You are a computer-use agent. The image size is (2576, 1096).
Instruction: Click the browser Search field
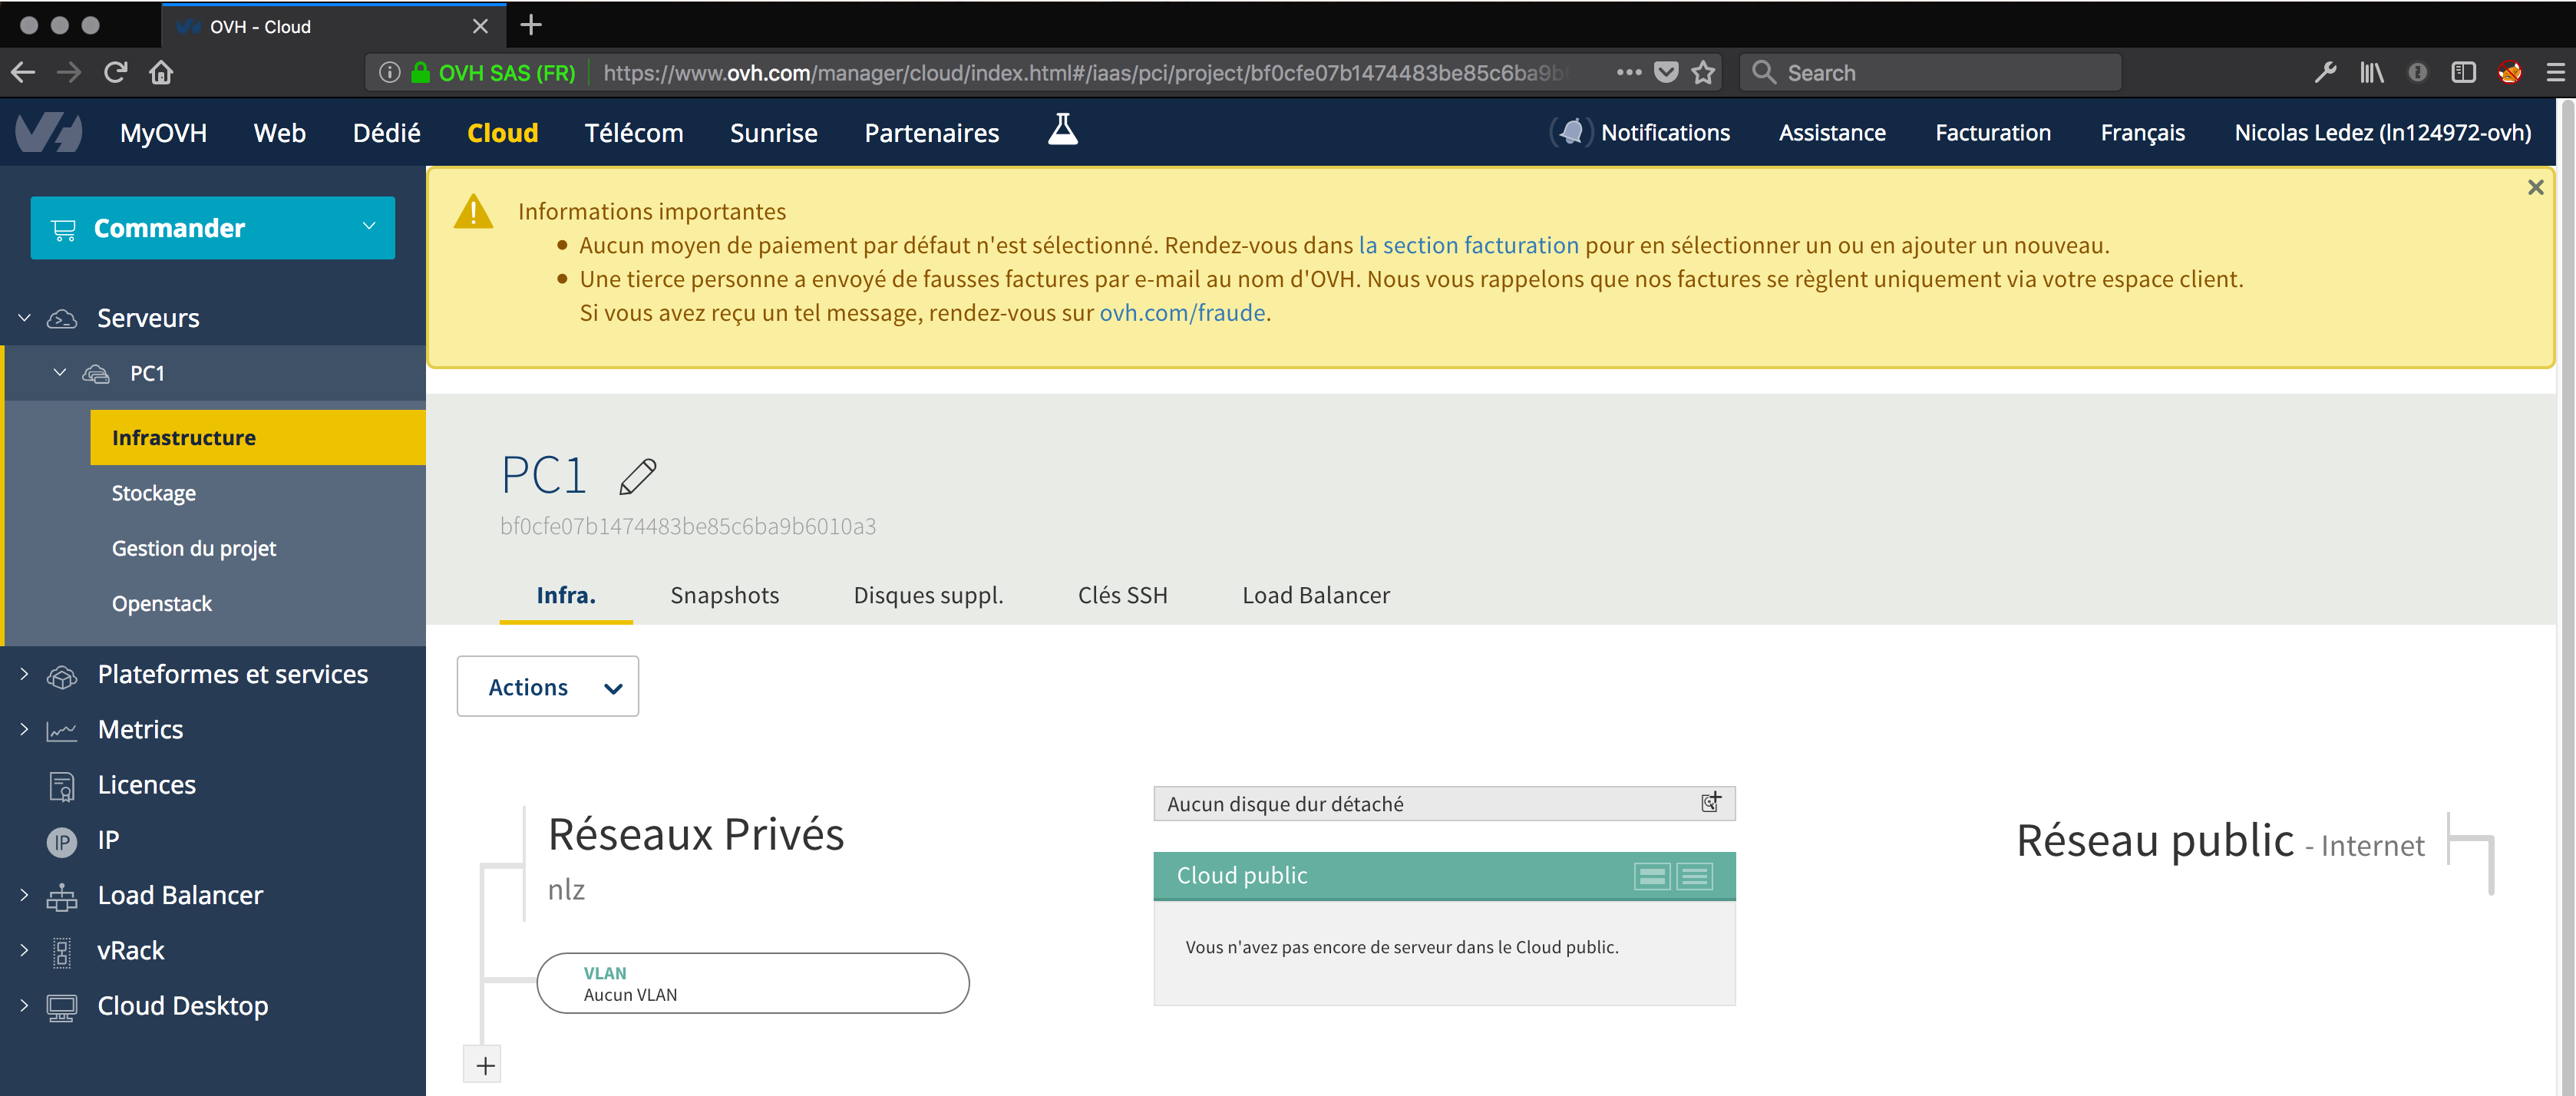click(x=1930, y=72)
